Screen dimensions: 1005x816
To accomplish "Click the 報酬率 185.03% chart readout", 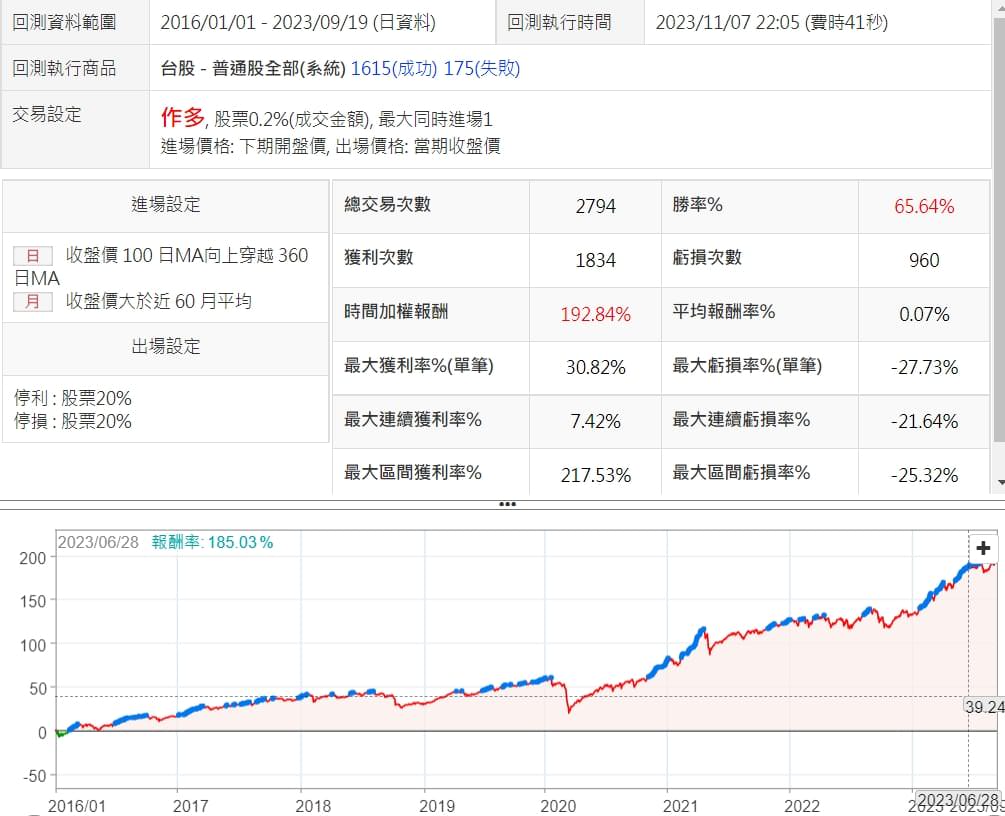I will pos(212,542).
